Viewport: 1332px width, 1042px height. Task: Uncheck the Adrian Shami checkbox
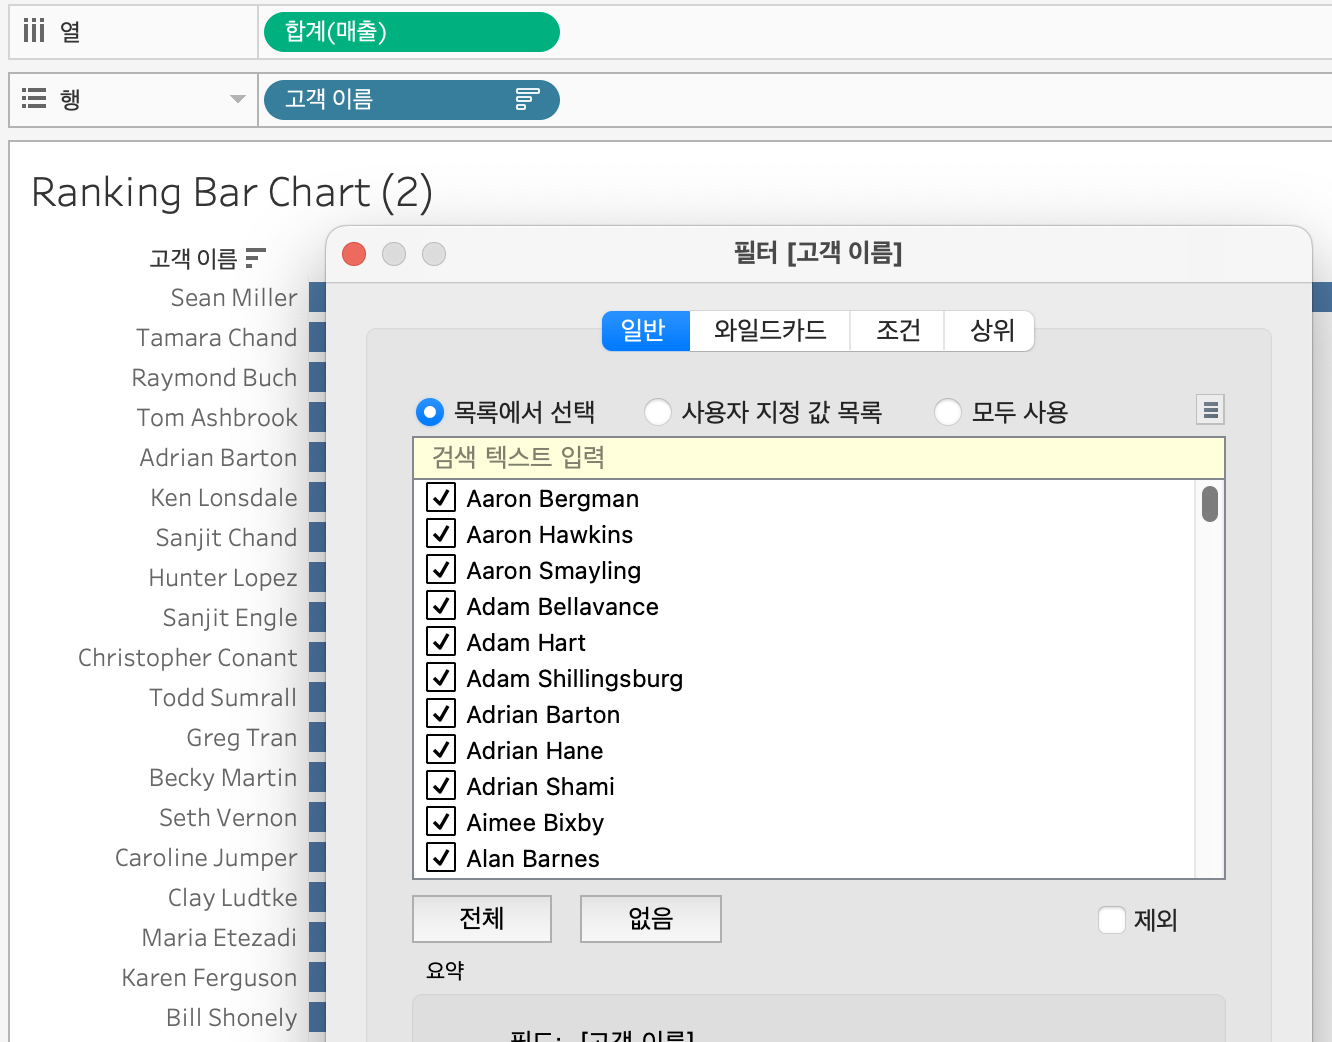pos(441,785)
